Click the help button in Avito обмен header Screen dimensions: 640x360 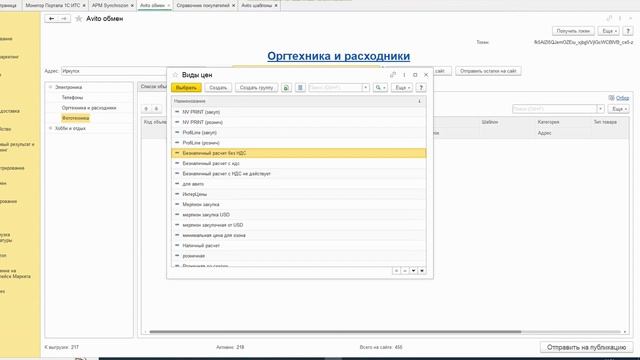click(x=628, y=31)
